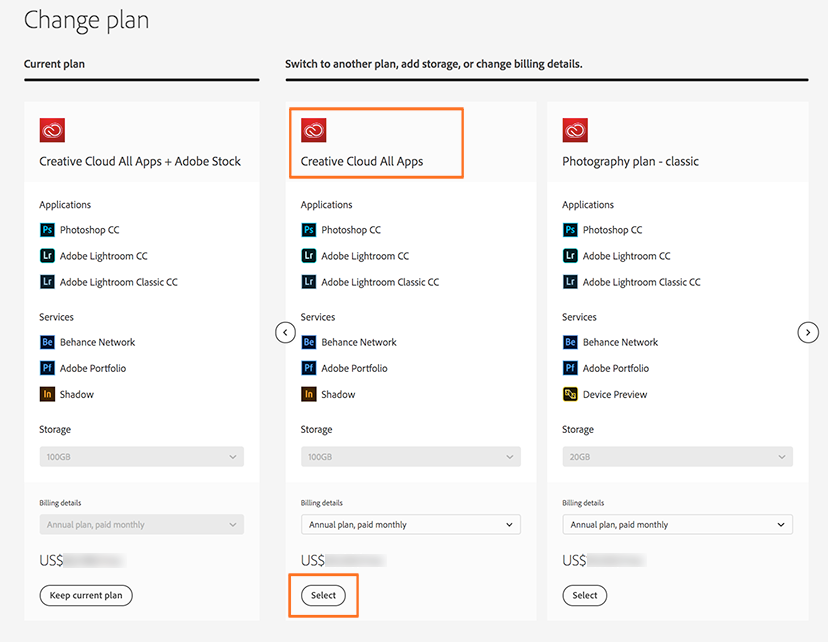The width and height of the screenshot is (828, 642).
Task: Click Lightroom Classic CC icon in Photography plan card
Action: coord(570,281)
